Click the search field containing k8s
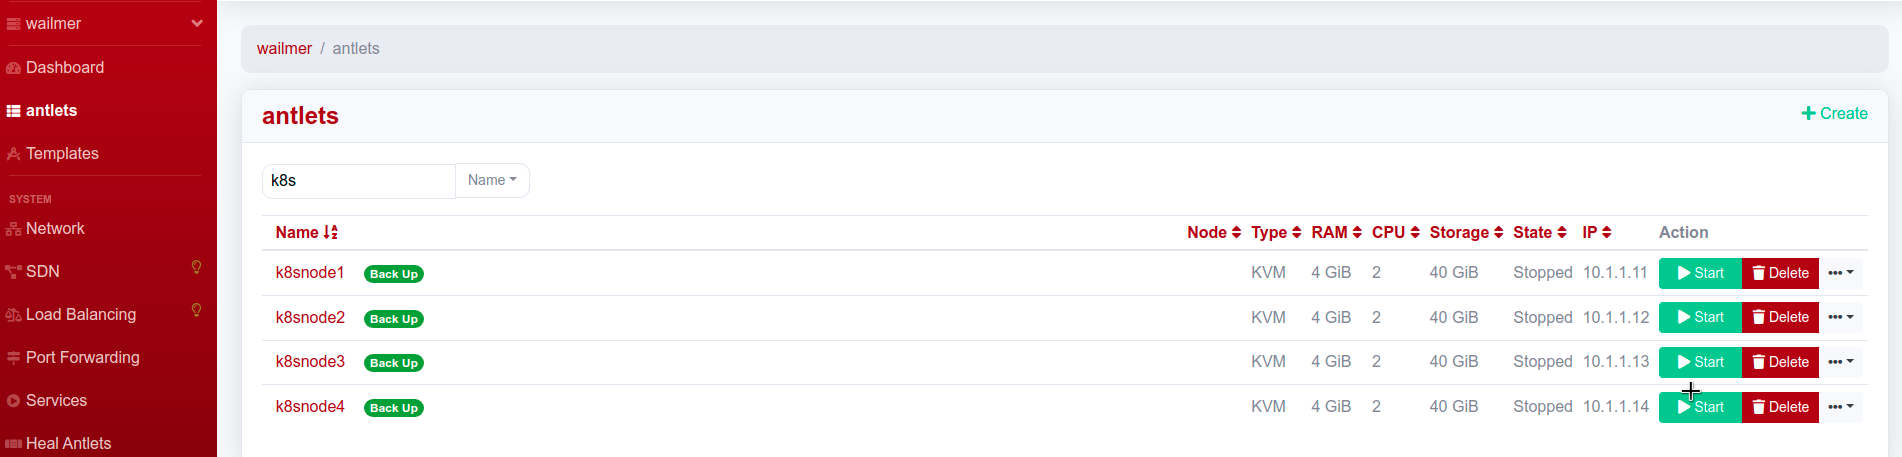The width and height of the screenshot is (1902, 457). point(359,181)
